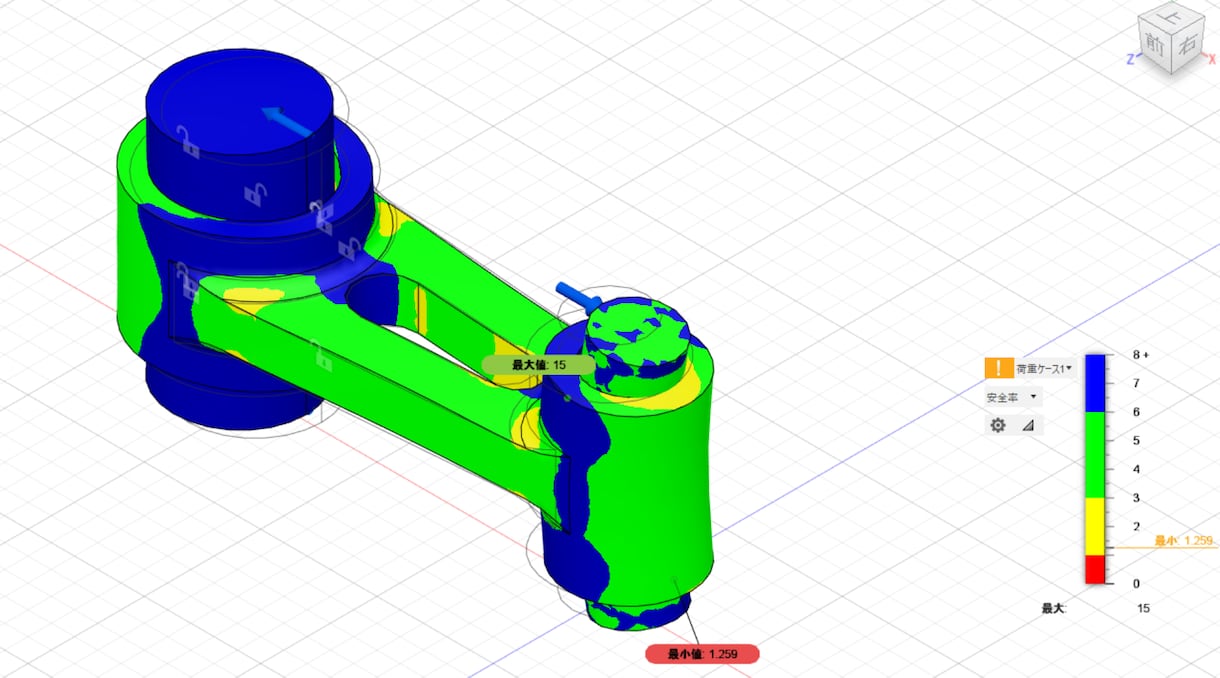Click the red segment of the legend bar

(x=1097, y=569)
